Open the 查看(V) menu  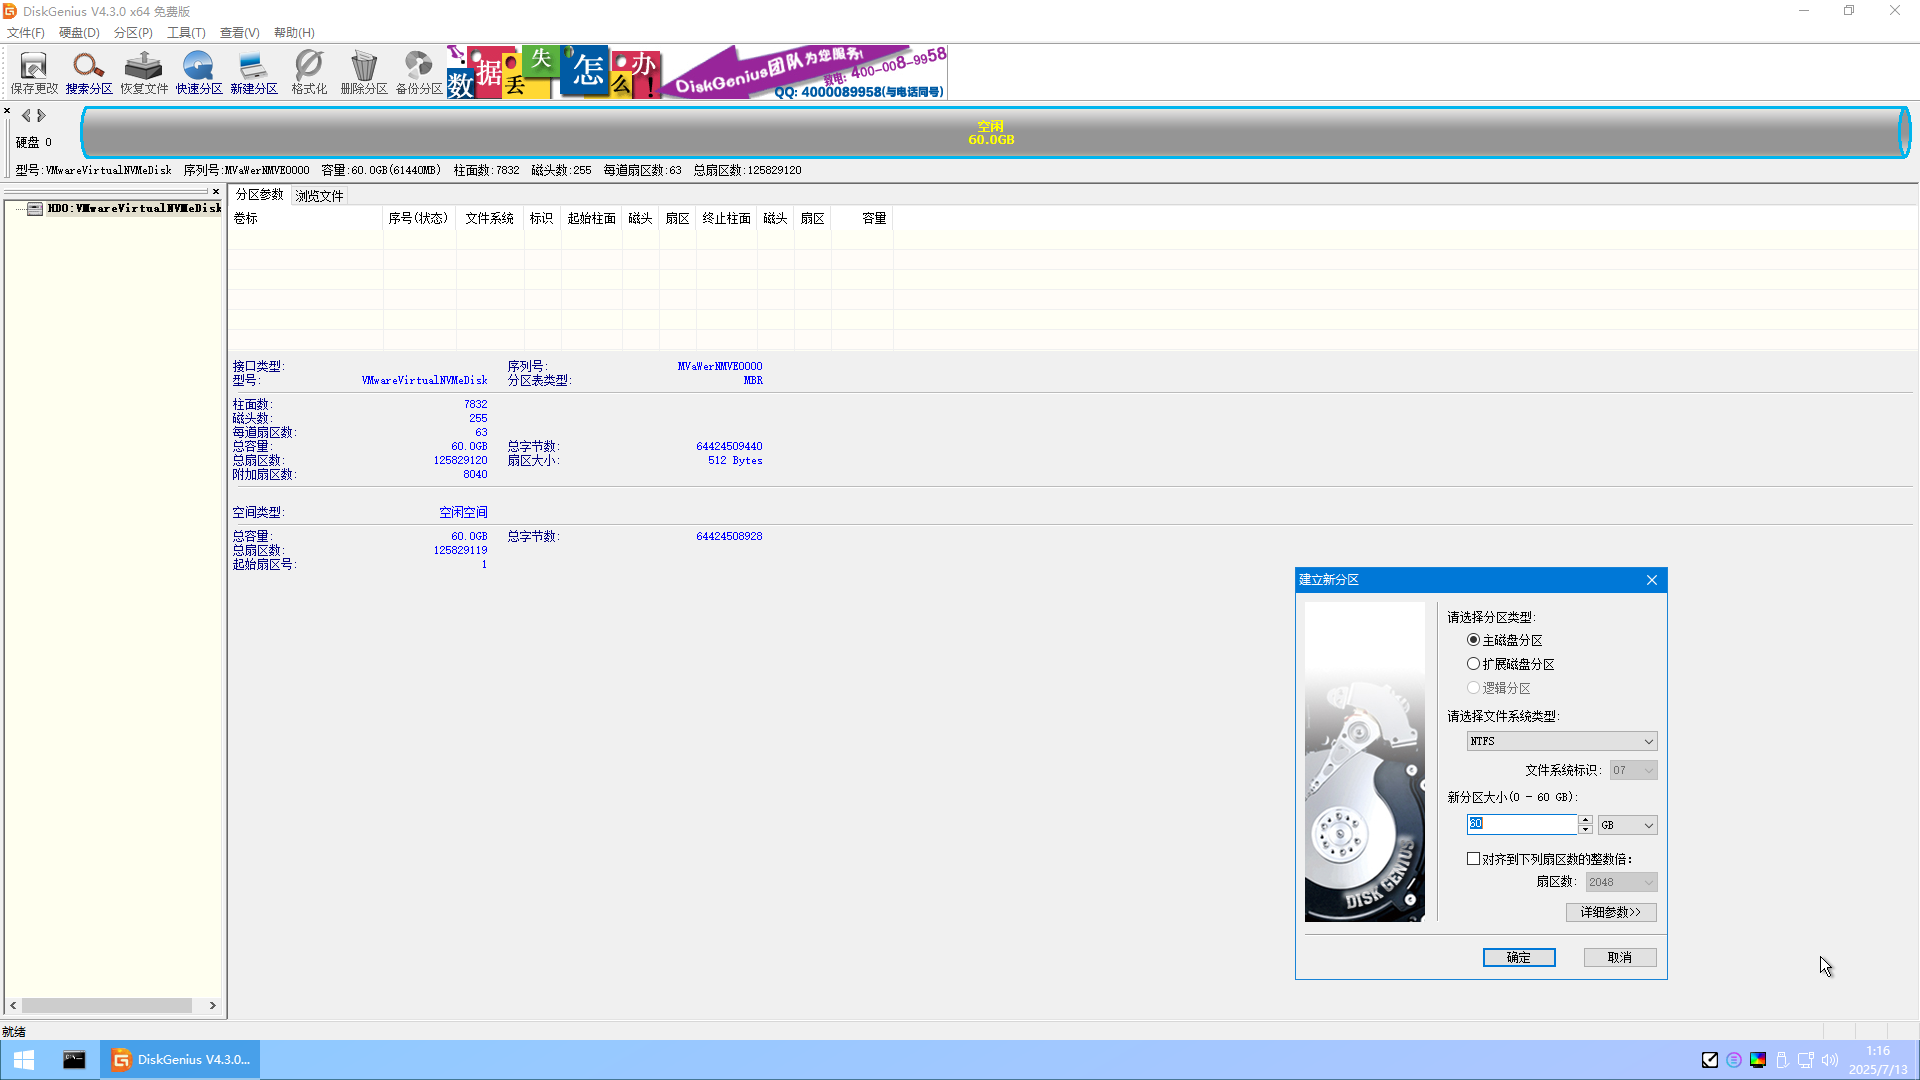[x=240, y=33]
